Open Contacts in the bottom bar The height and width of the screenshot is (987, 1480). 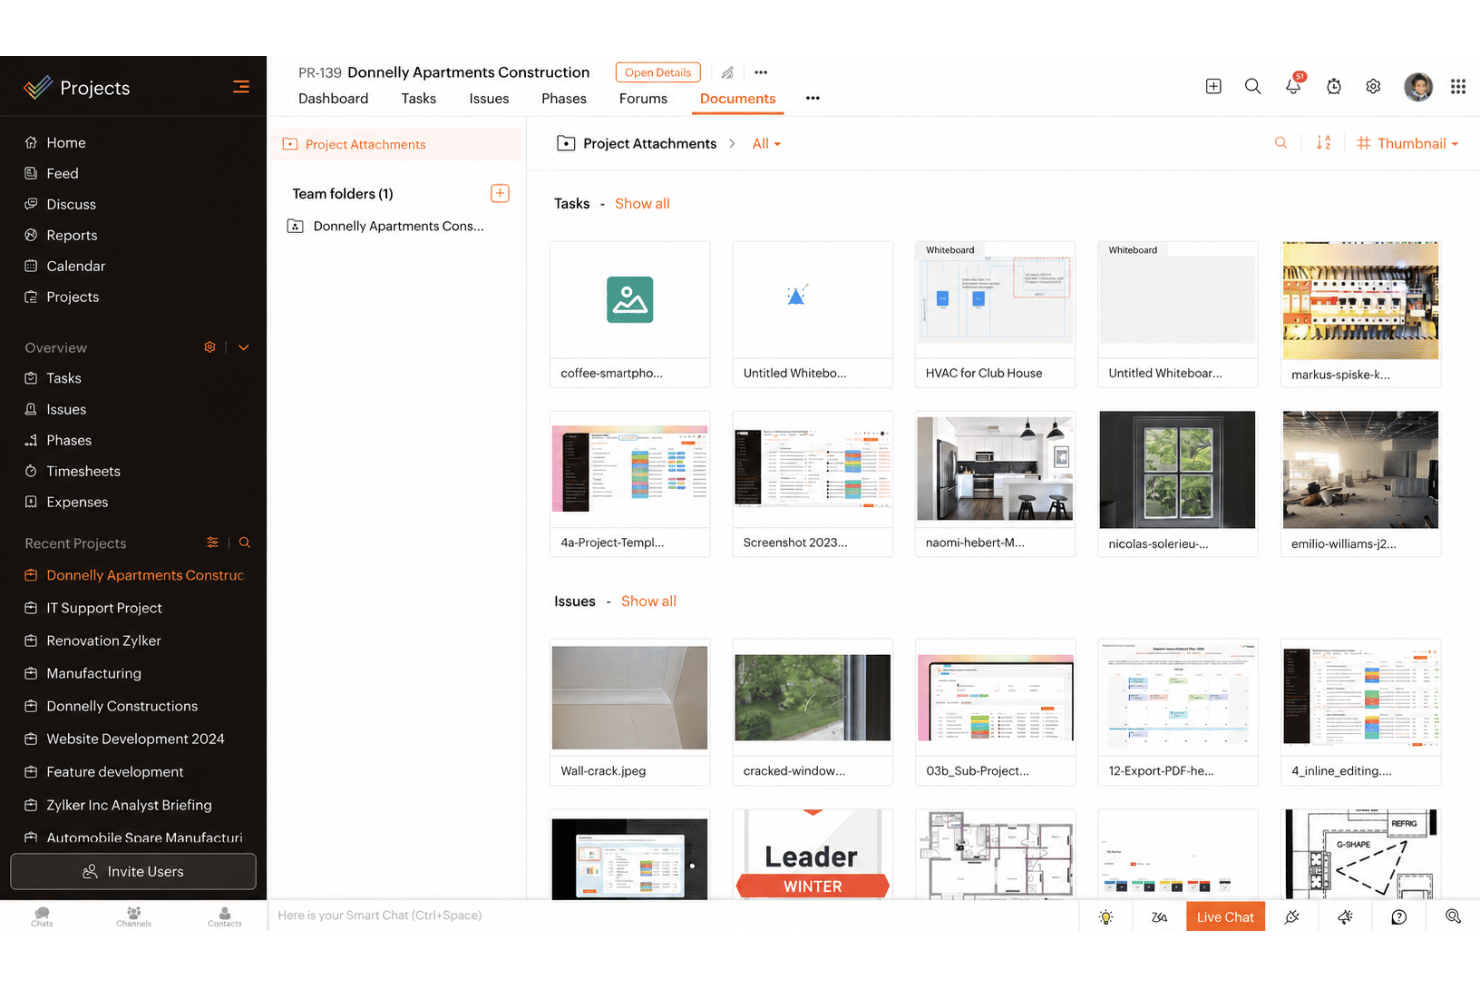[225, 916]
